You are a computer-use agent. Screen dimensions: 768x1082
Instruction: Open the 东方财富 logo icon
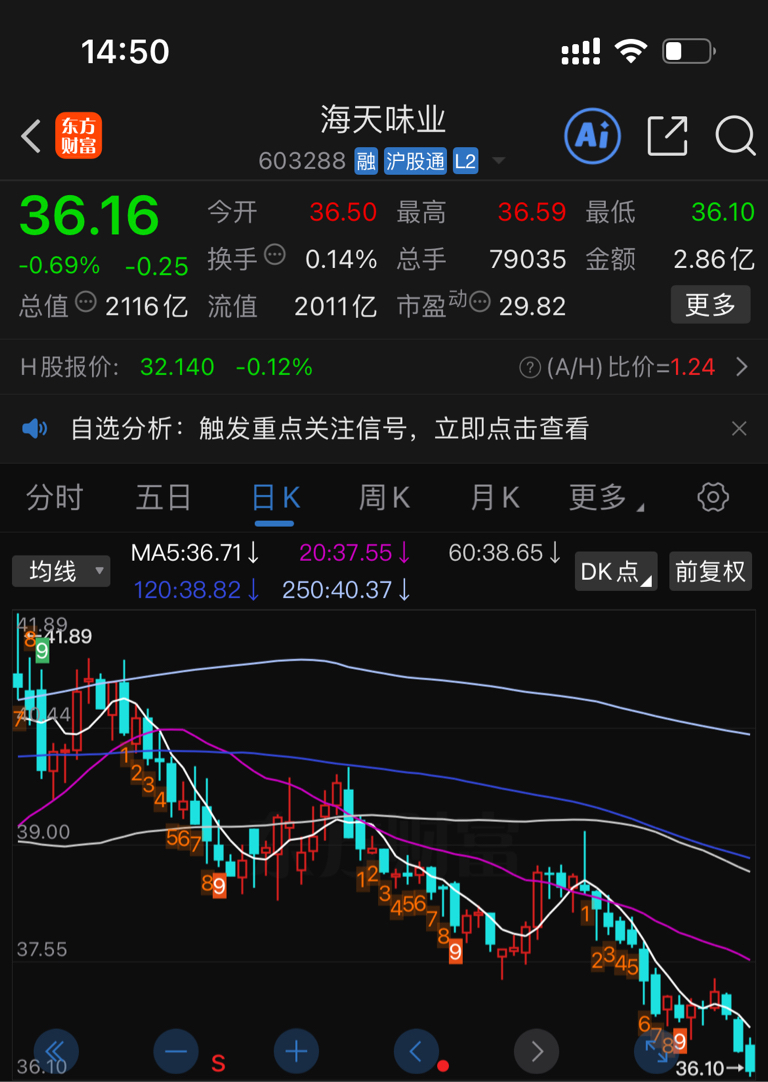[79, 135]
